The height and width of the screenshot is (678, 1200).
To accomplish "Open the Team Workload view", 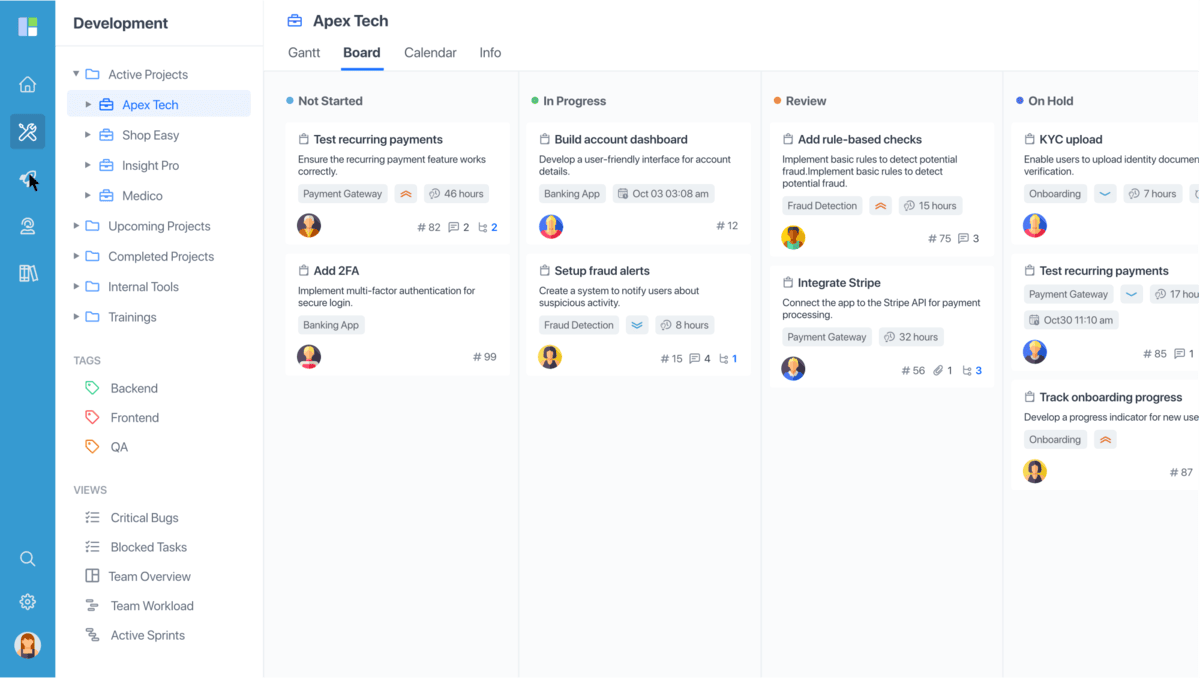I will [x=151, y=606].
